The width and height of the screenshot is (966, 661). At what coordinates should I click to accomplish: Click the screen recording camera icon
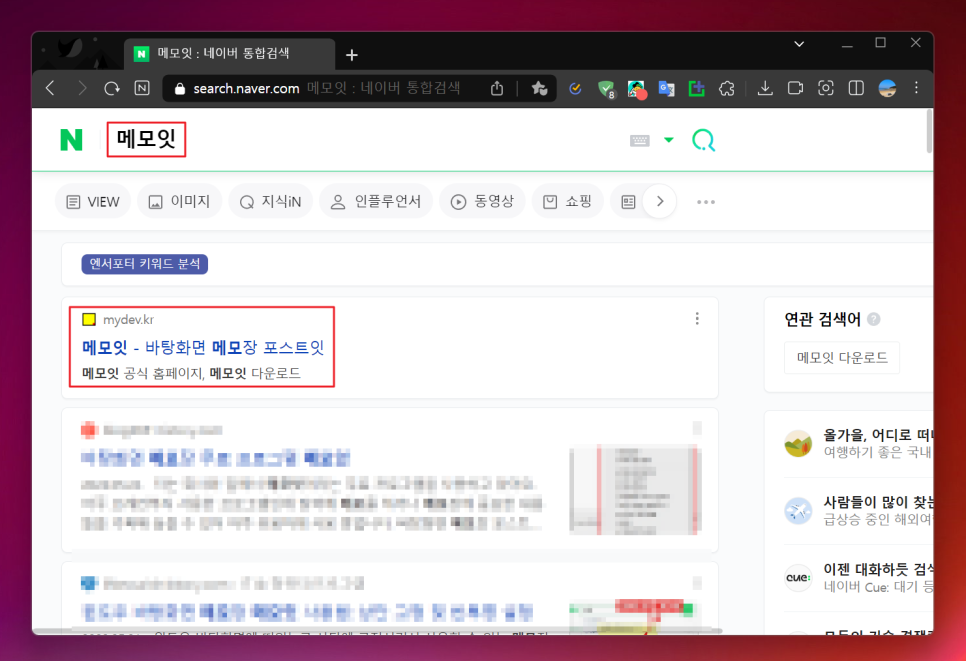pos(795,89)
